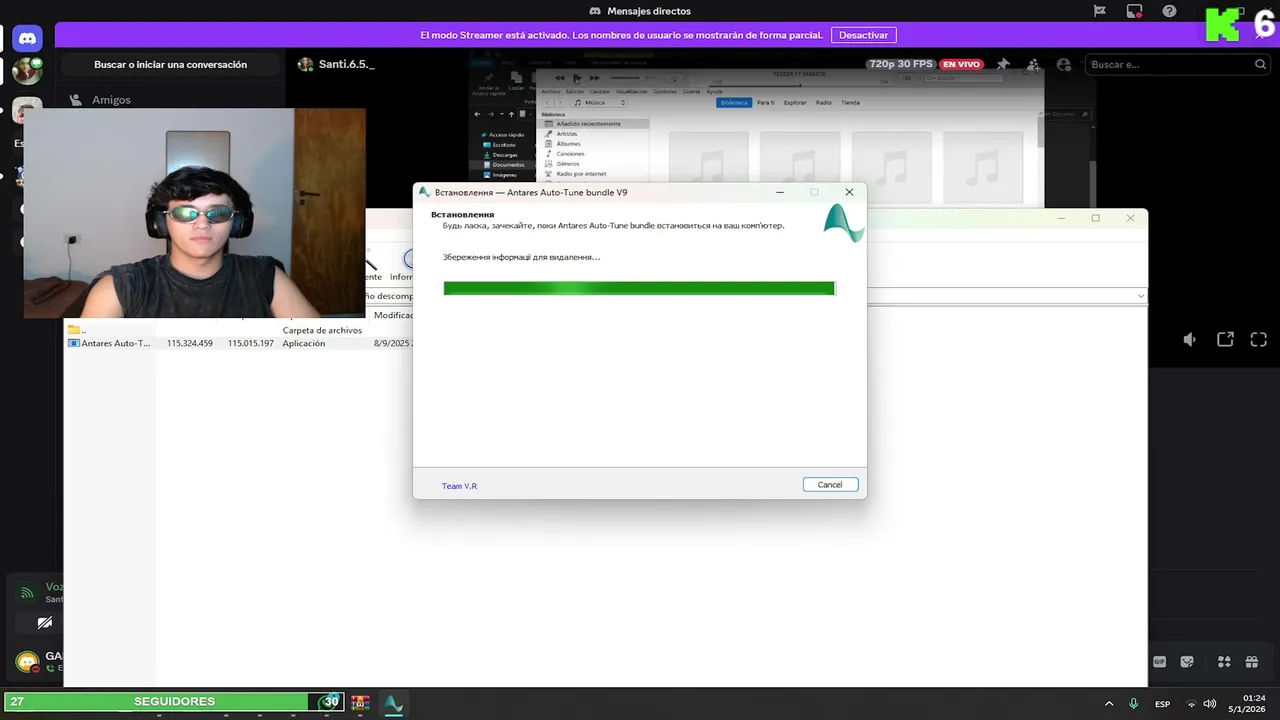Show user profile icon in Discord header
Screen dimensions: 1280x720
pos(1064,64)
